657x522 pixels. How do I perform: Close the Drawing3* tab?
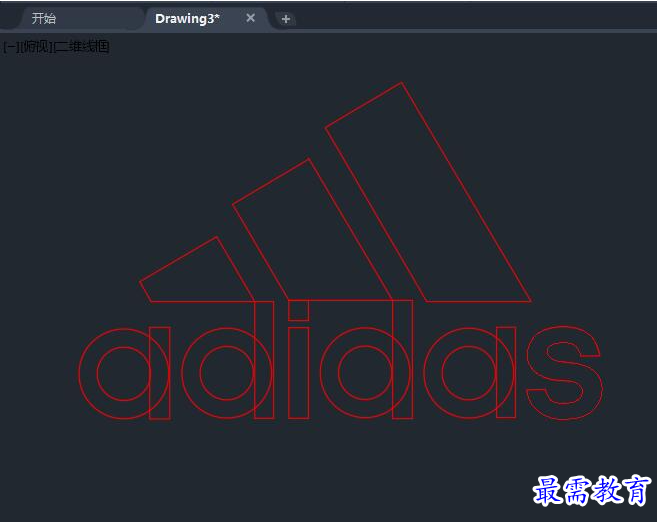click(x=251, y=18)
